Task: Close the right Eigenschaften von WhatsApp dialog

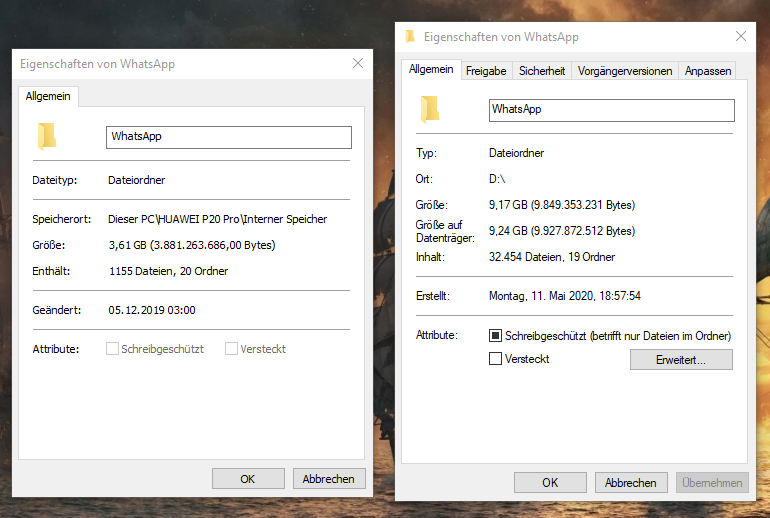Action: pyautogui.click(x=741, y=36)
